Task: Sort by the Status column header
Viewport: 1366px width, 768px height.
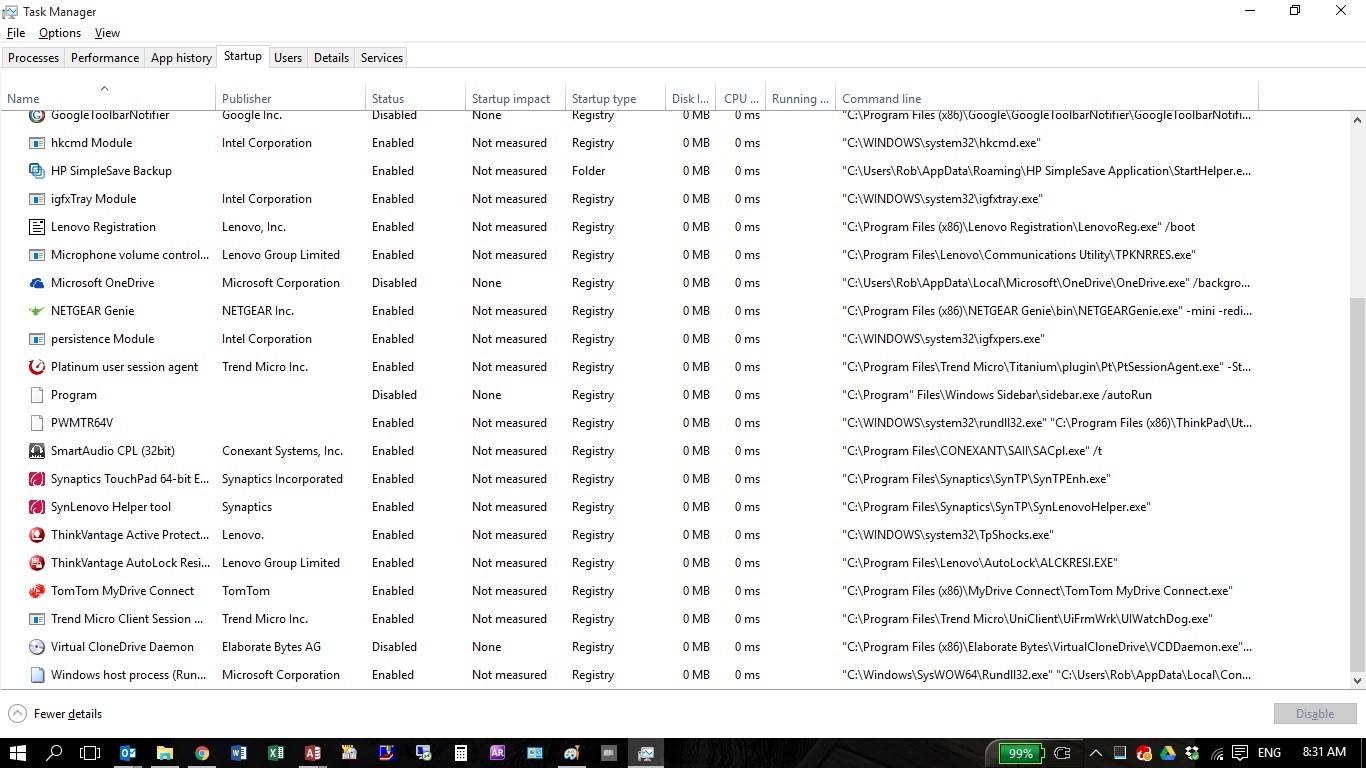Action: click(x=416, y=99)
